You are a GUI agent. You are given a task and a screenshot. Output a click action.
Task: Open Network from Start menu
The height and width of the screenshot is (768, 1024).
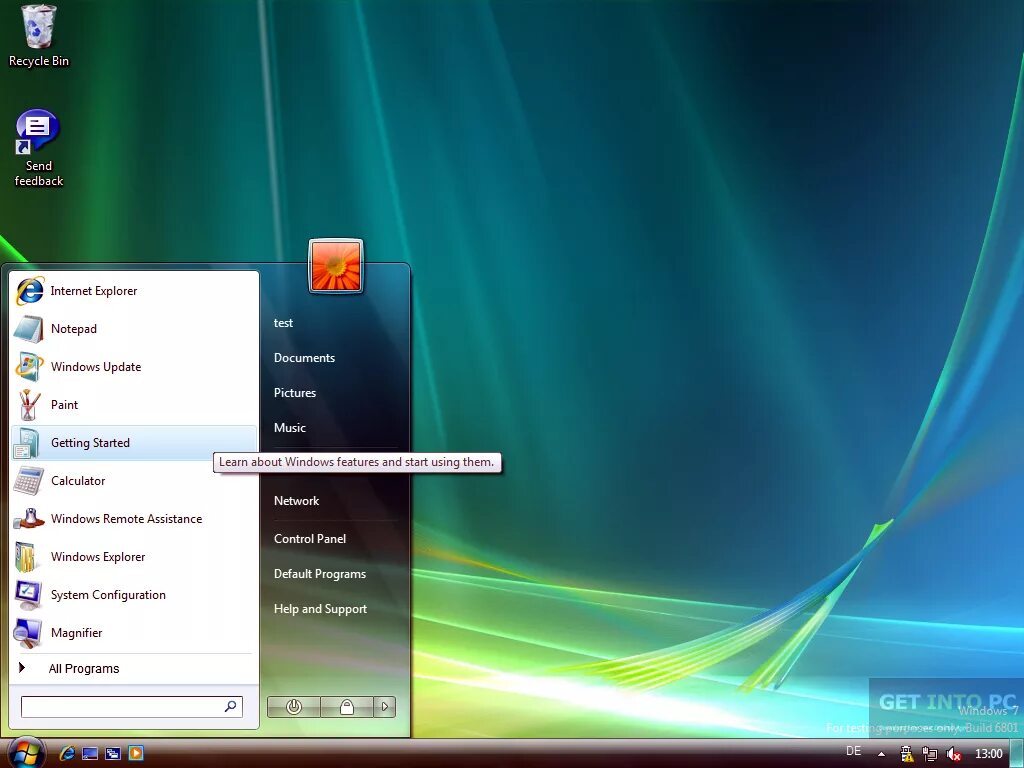(296, 501)
